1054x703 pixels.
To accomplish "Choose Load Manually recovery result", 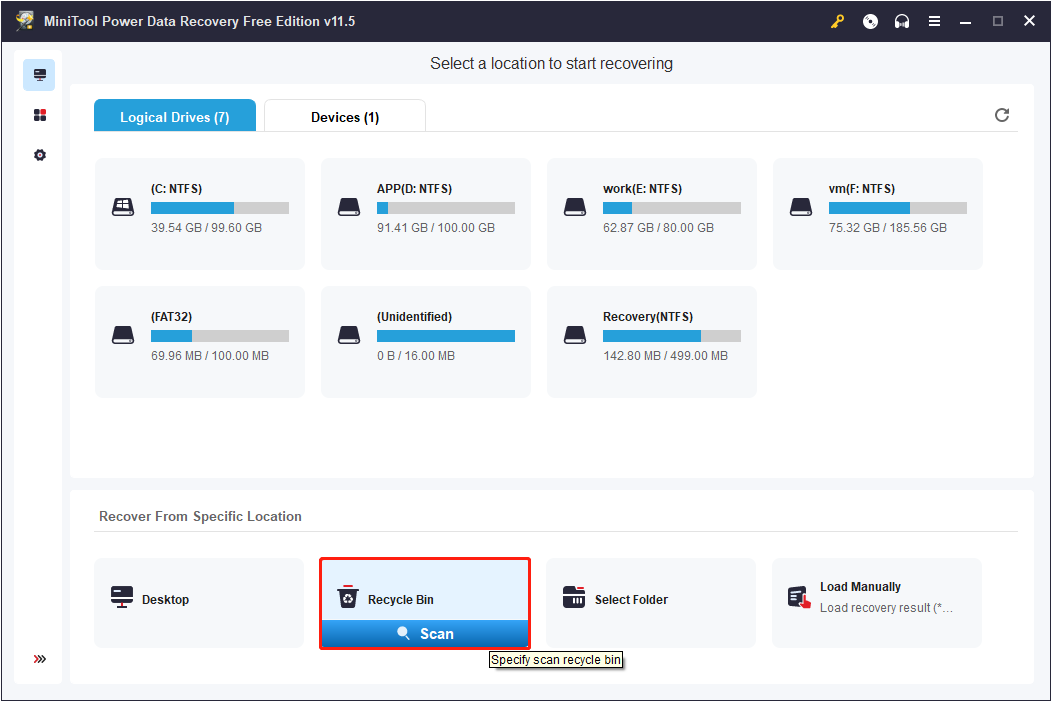I will (x=877, y=603).
